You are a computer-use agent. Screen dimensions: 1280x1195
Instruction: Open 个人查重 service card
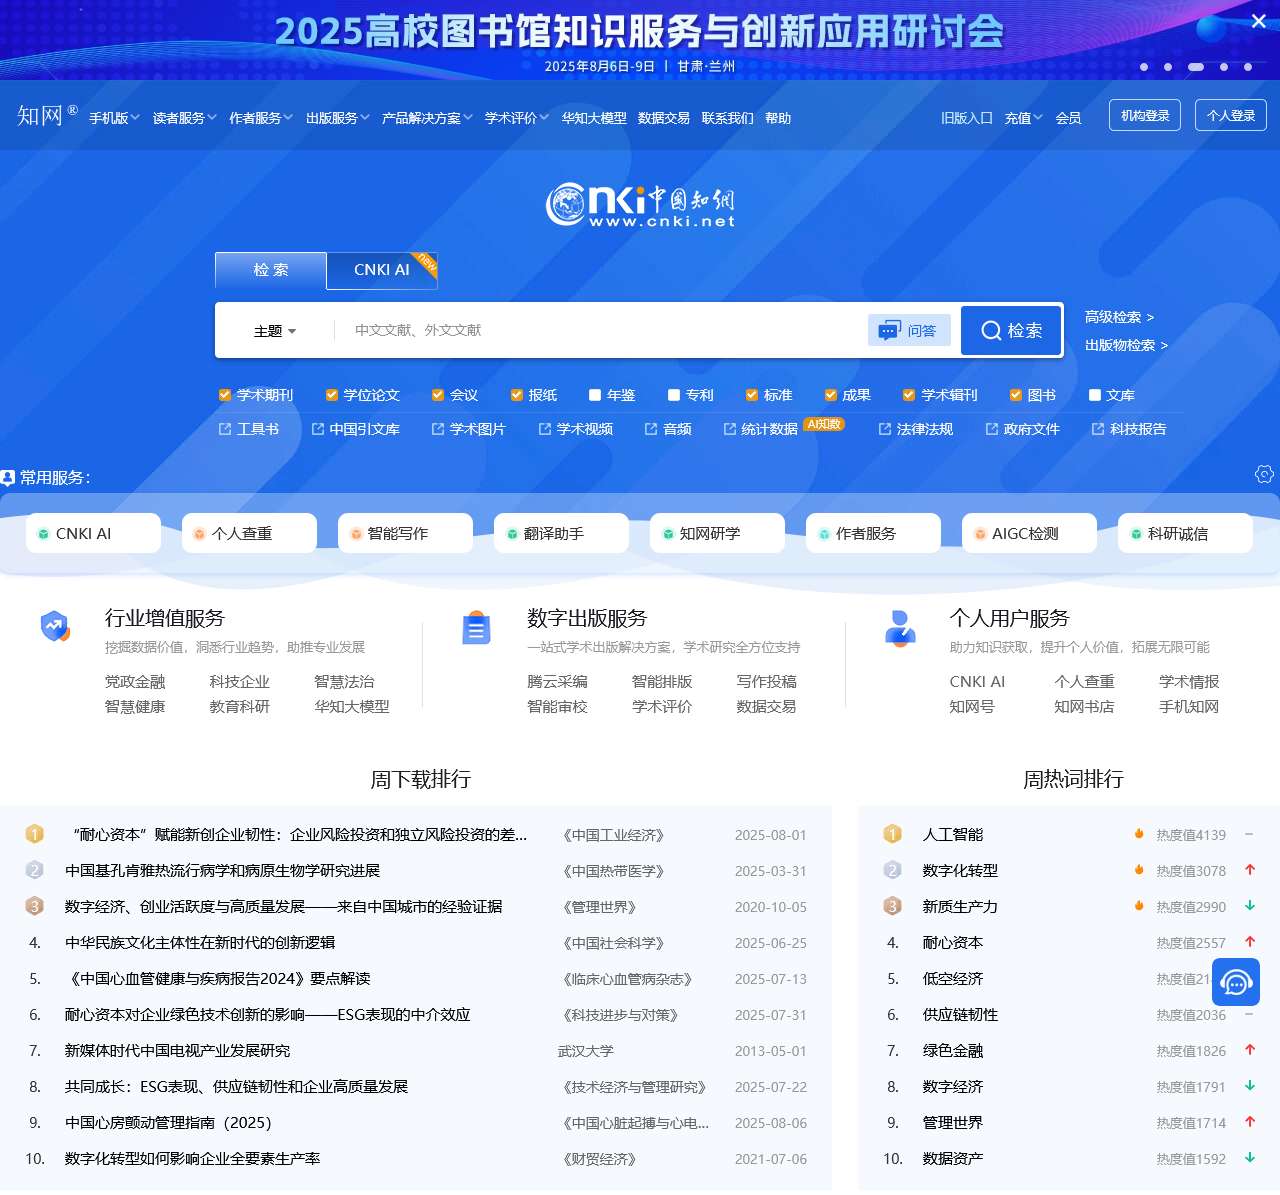pos(249,533)
